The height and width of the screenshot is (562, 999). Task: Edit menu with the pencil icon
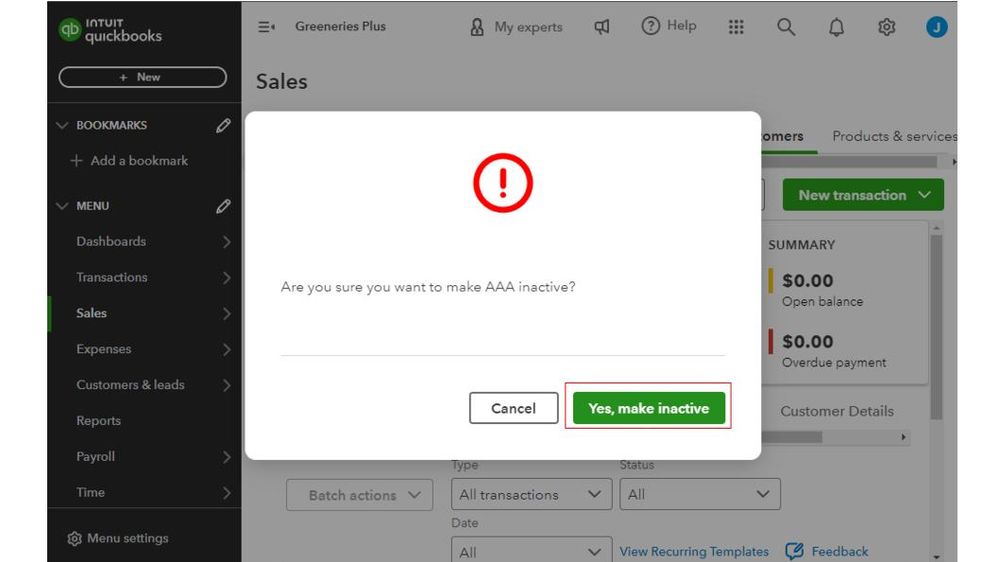coord(223,206)
